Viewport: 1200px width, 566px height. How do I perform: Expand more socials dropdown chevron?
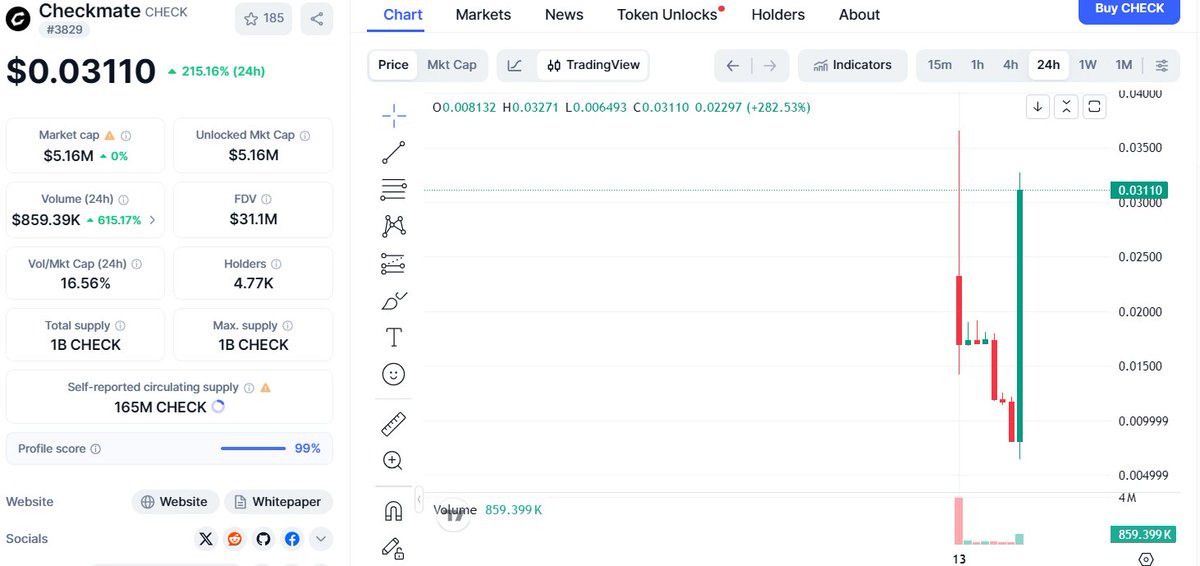pyautogui.click(x=321, y=539)
